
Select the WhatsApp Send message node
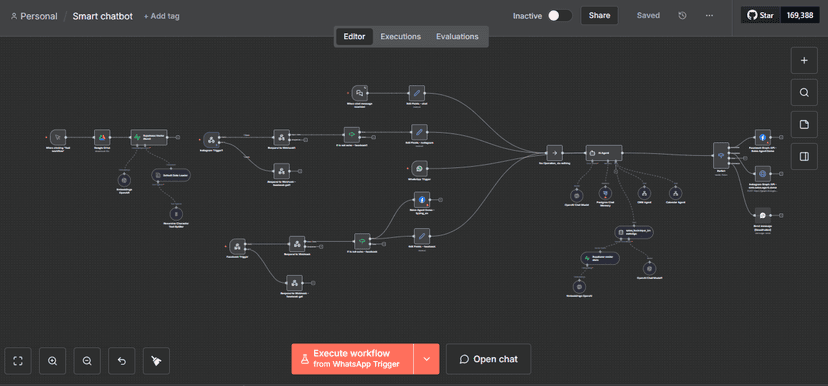pyautogui.click(x=763, y=215)
